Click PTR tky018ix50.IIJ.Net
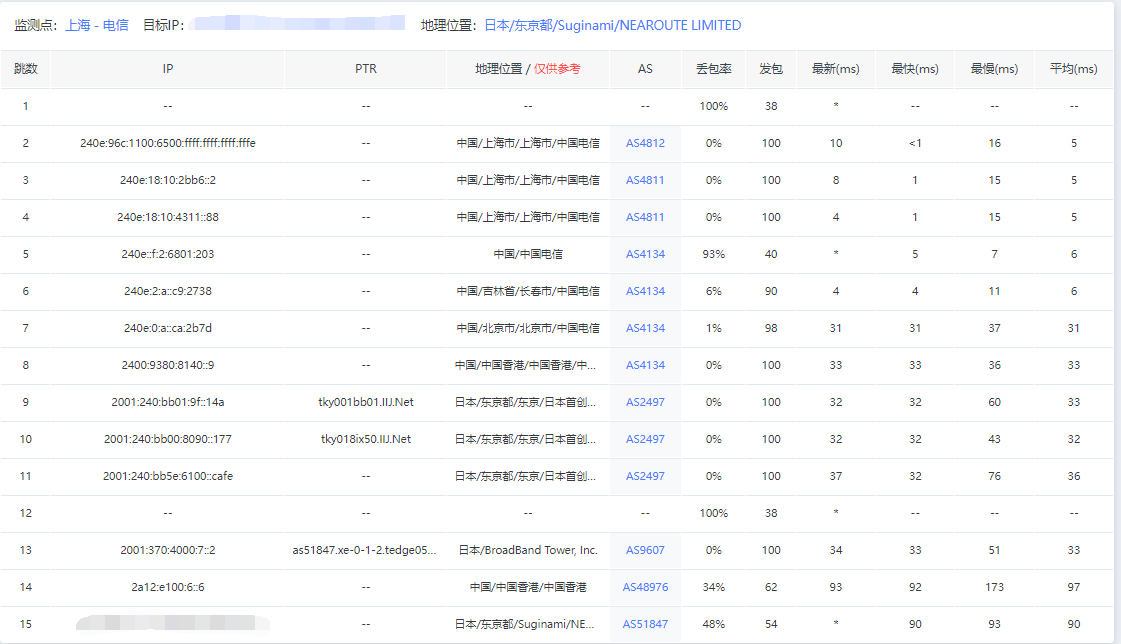 (365, 439)
